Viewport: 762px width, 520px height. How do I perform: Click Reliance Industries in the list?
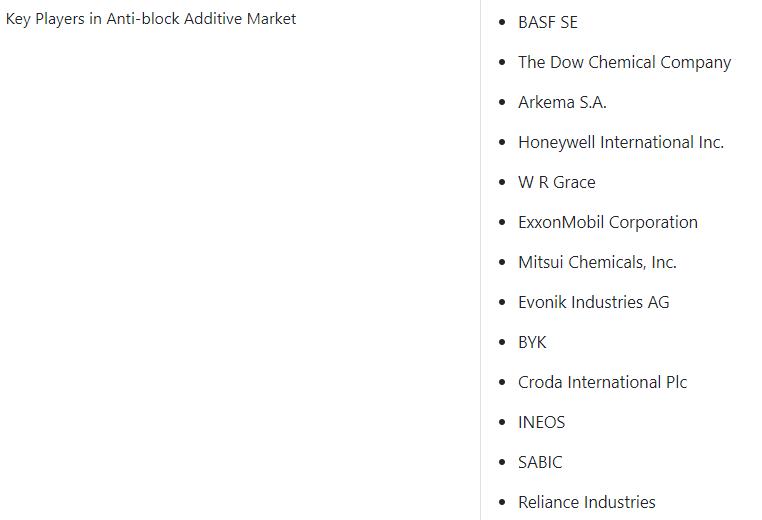[587, 502]
